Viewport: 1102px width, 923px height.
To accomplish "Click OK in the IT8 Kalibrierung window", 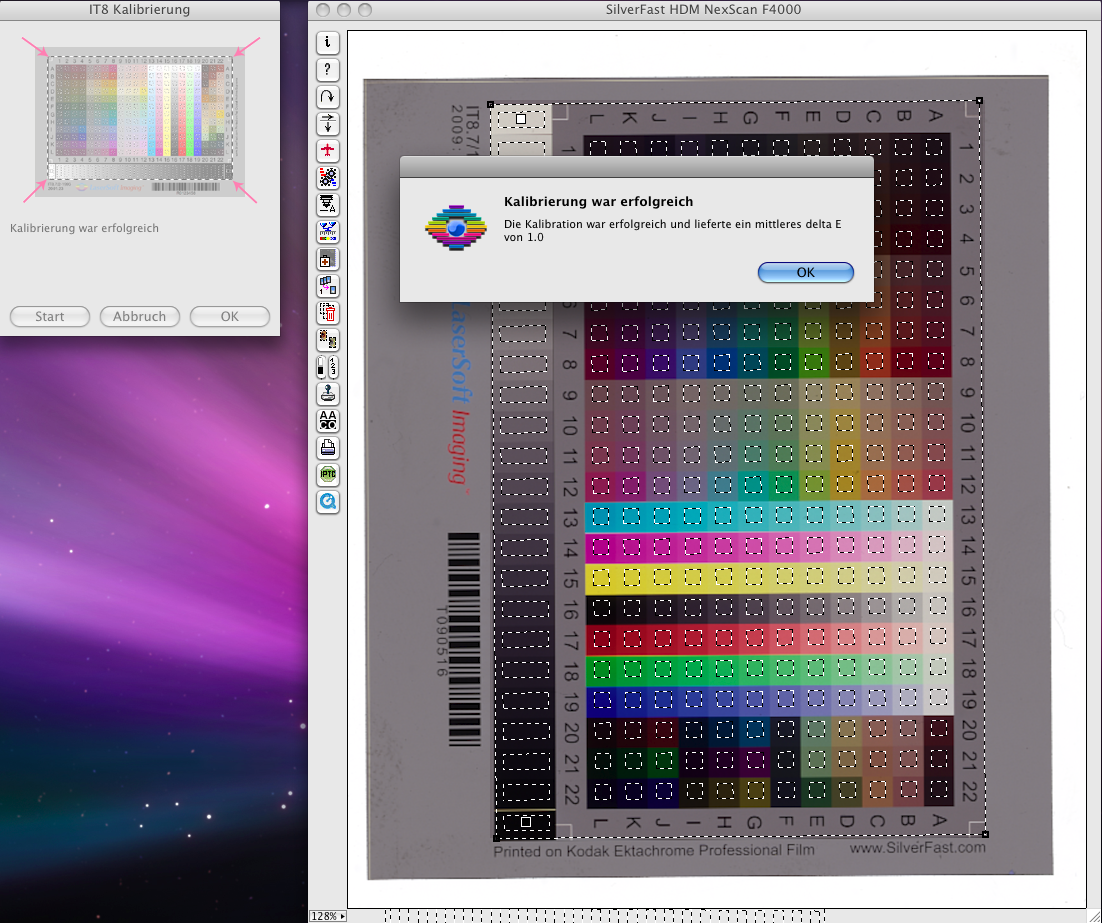I will (x=230, y=316).
